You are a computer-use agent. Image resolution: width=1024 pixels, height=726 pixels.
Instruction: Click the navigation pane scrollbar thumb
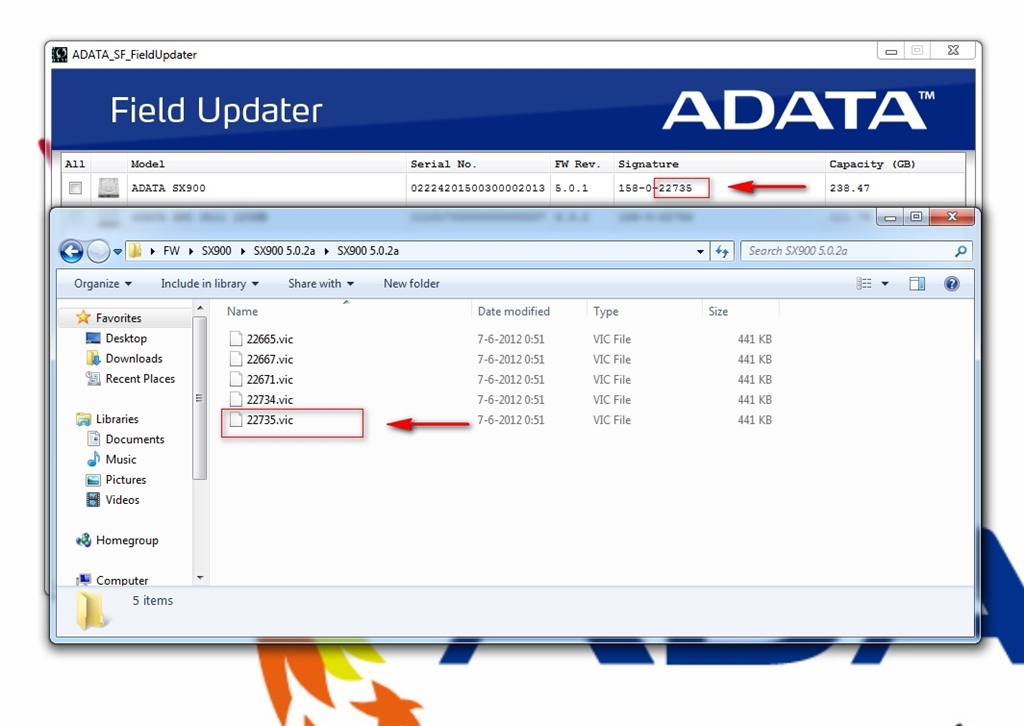(200, 398)
